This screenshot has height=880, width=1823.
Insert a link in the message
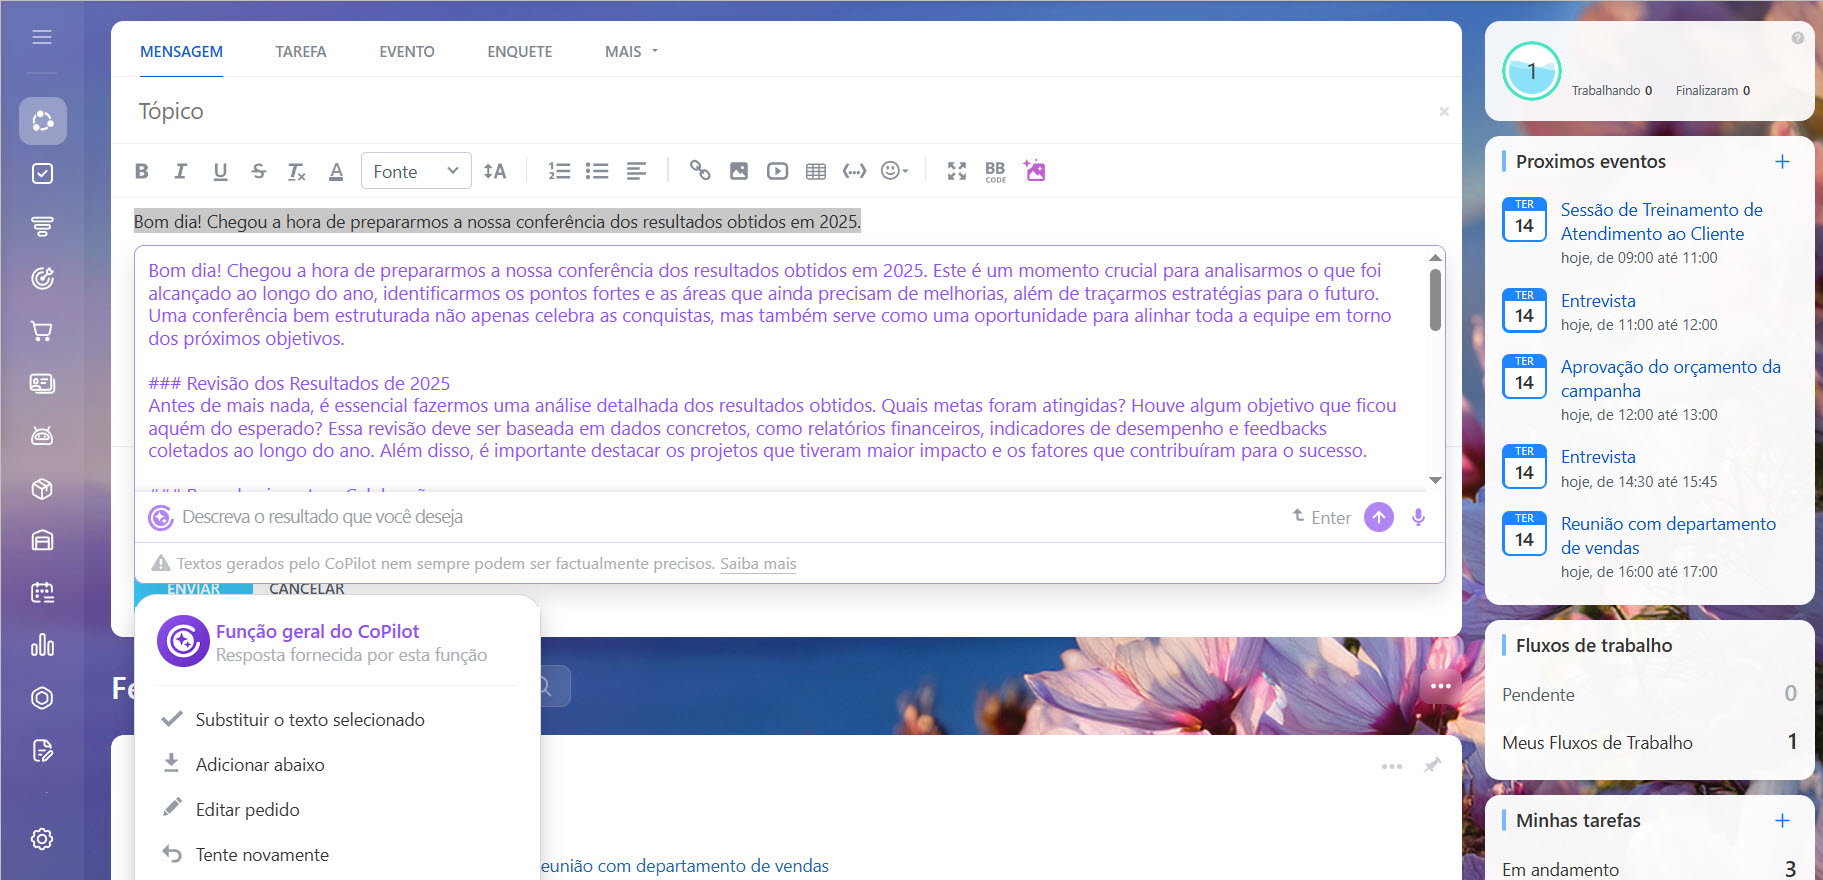coord(700,171)
